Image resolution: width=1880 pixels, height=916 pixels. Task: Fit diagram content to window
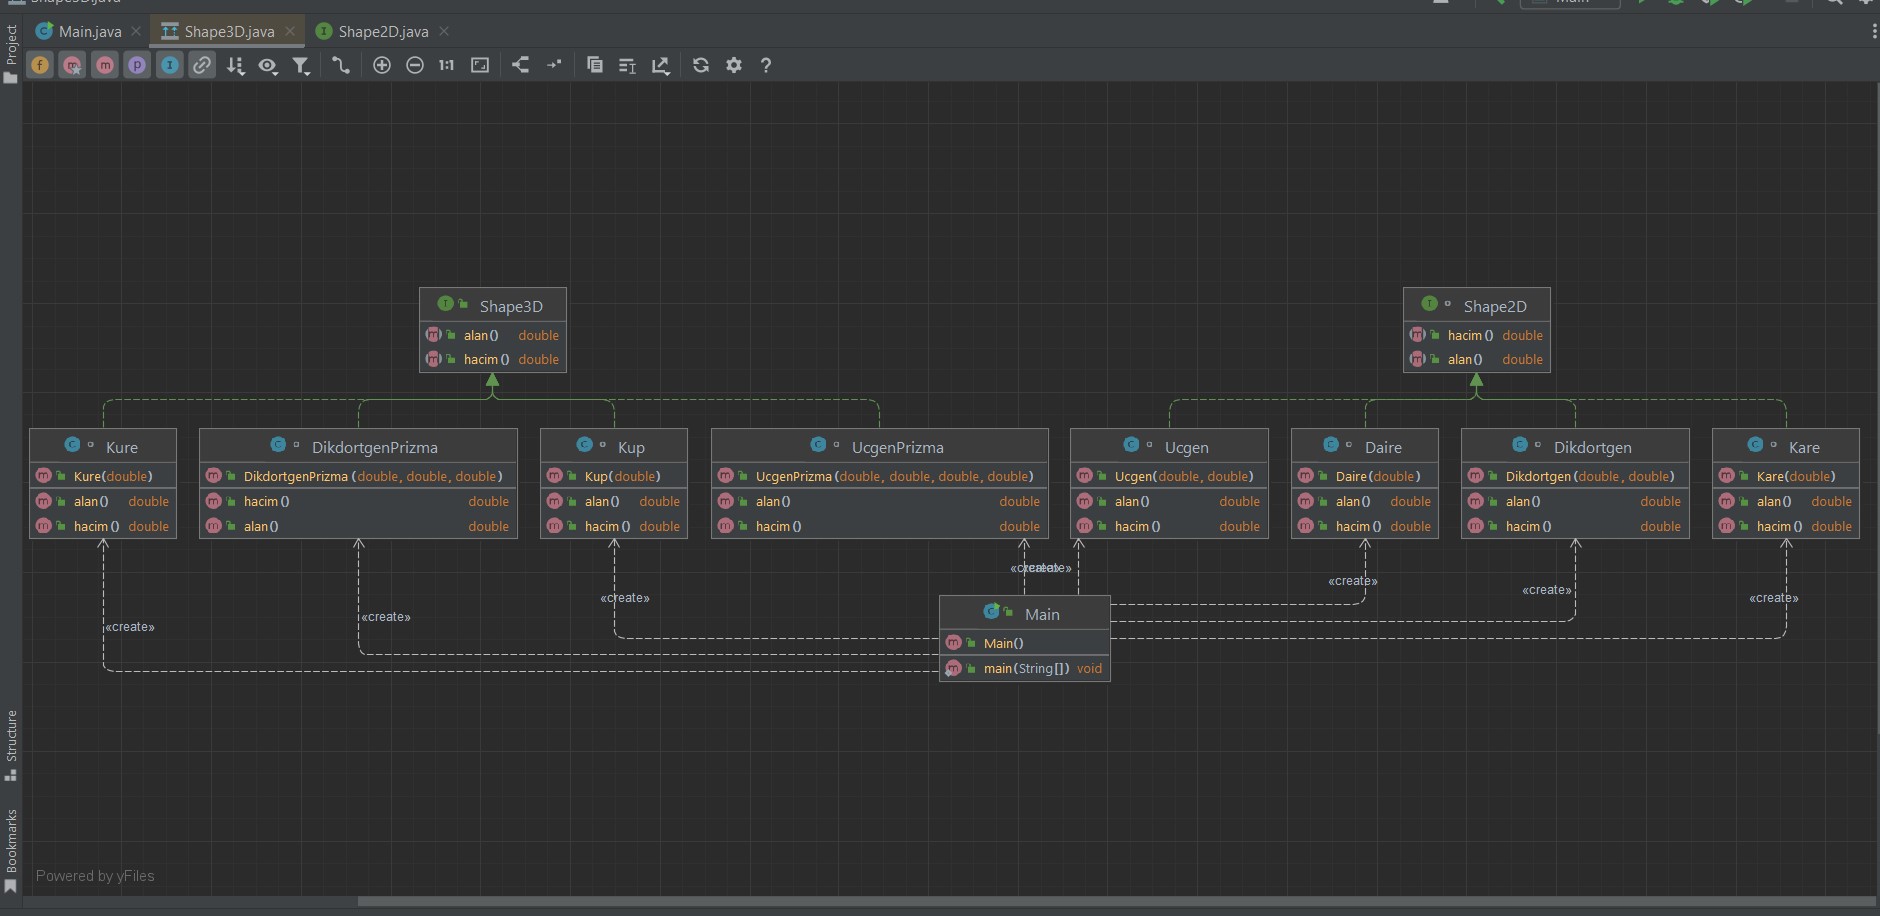coord(480,65)
